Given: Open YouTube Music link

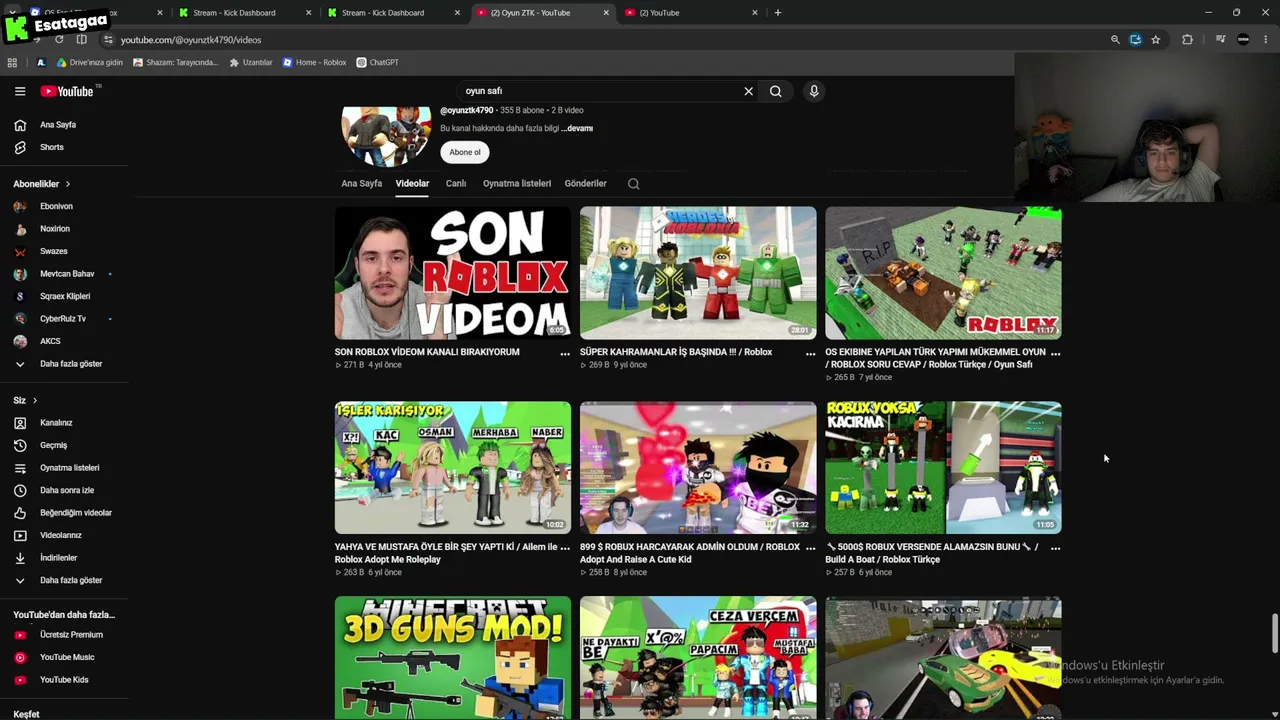Looking at the screenshot, I should pyautogui.click(x=66, y=657).
